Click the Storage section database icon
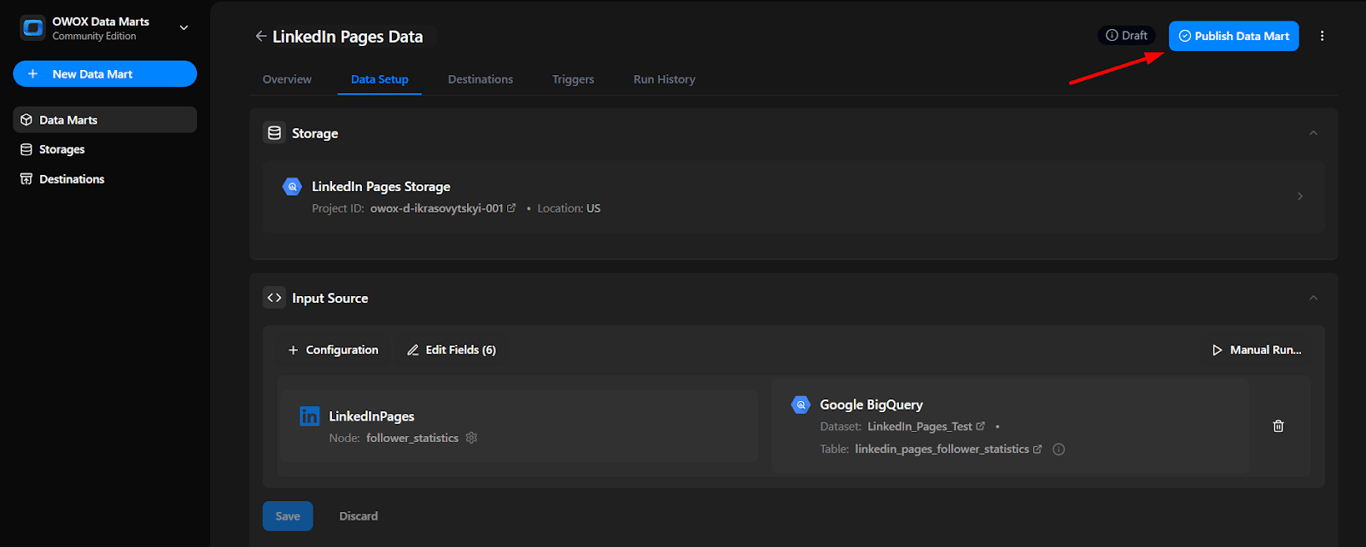Viewport: 1366px width, 547px height. click(274, 133)
